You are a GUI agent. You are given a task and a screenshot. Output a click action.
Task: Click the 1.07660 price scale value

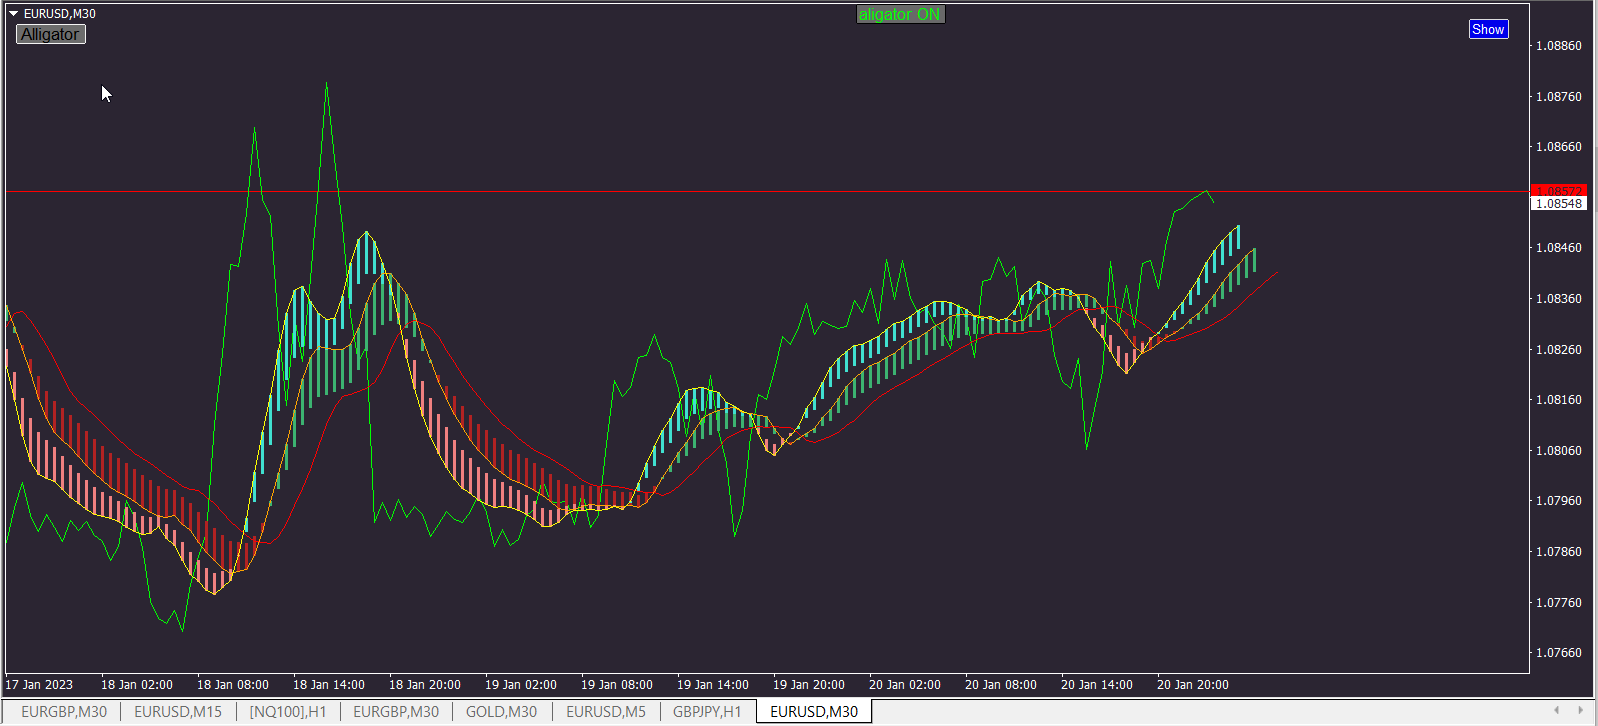point(1559,653)
